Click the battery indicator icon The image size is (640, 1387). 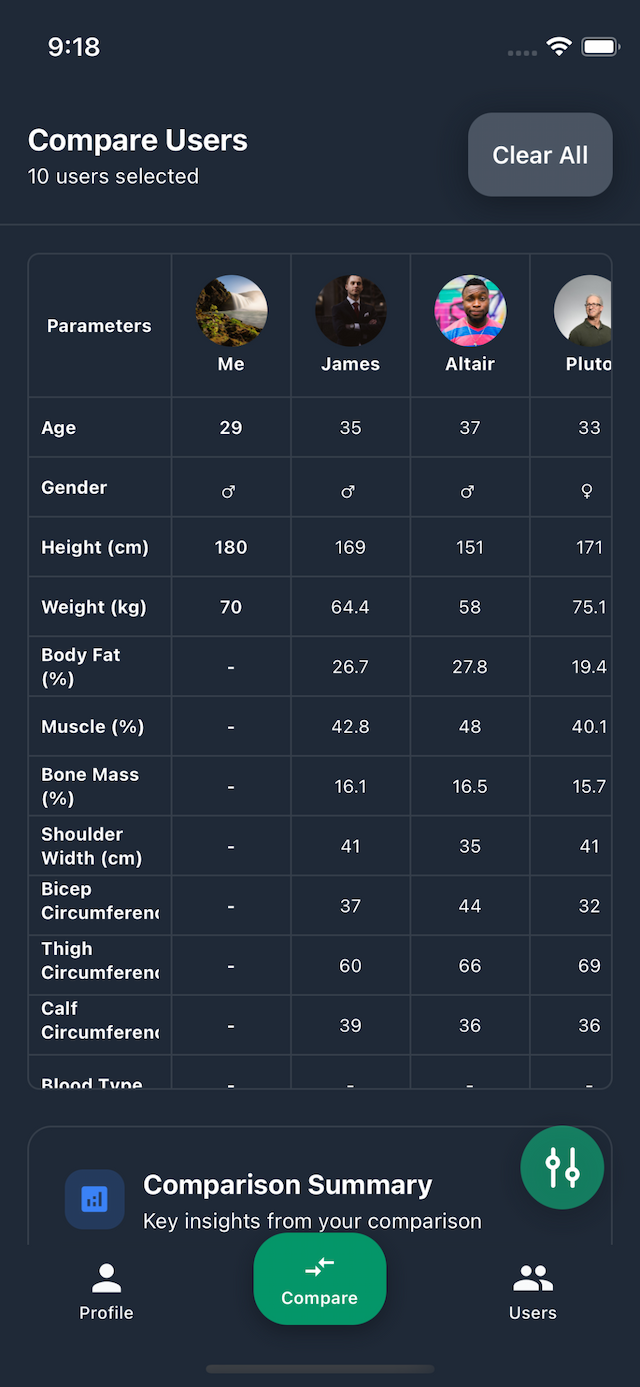[601, 47]
